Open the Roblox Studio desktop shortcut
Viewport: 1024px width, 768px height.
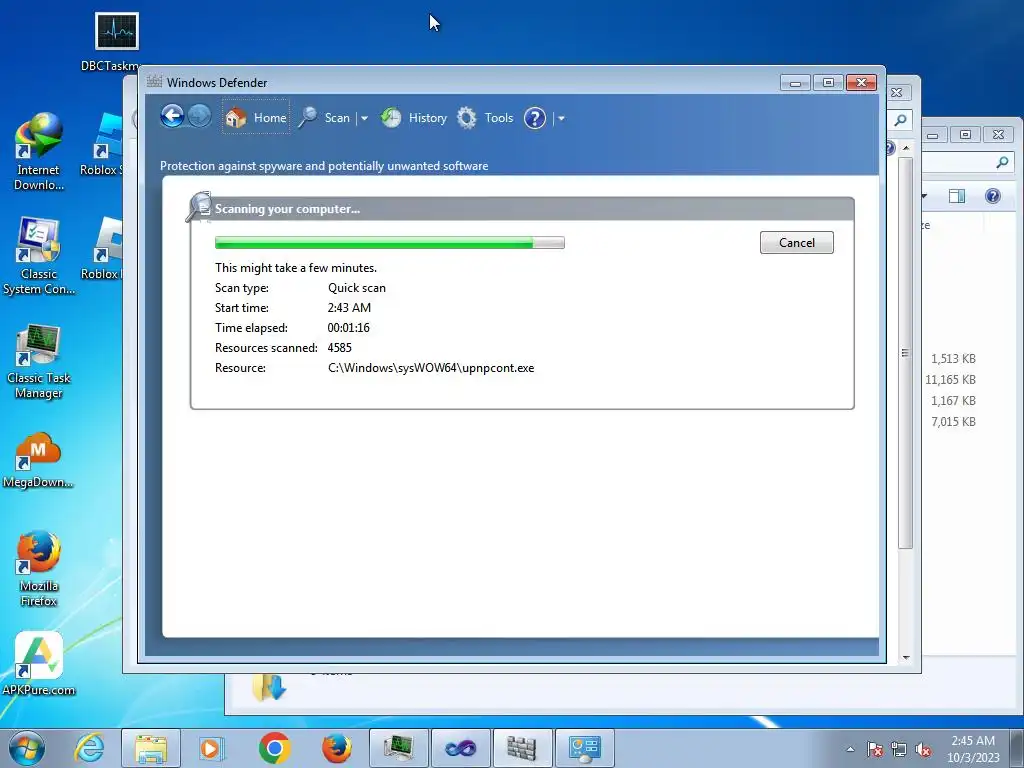pyautogui.click(x=103, y=145)
